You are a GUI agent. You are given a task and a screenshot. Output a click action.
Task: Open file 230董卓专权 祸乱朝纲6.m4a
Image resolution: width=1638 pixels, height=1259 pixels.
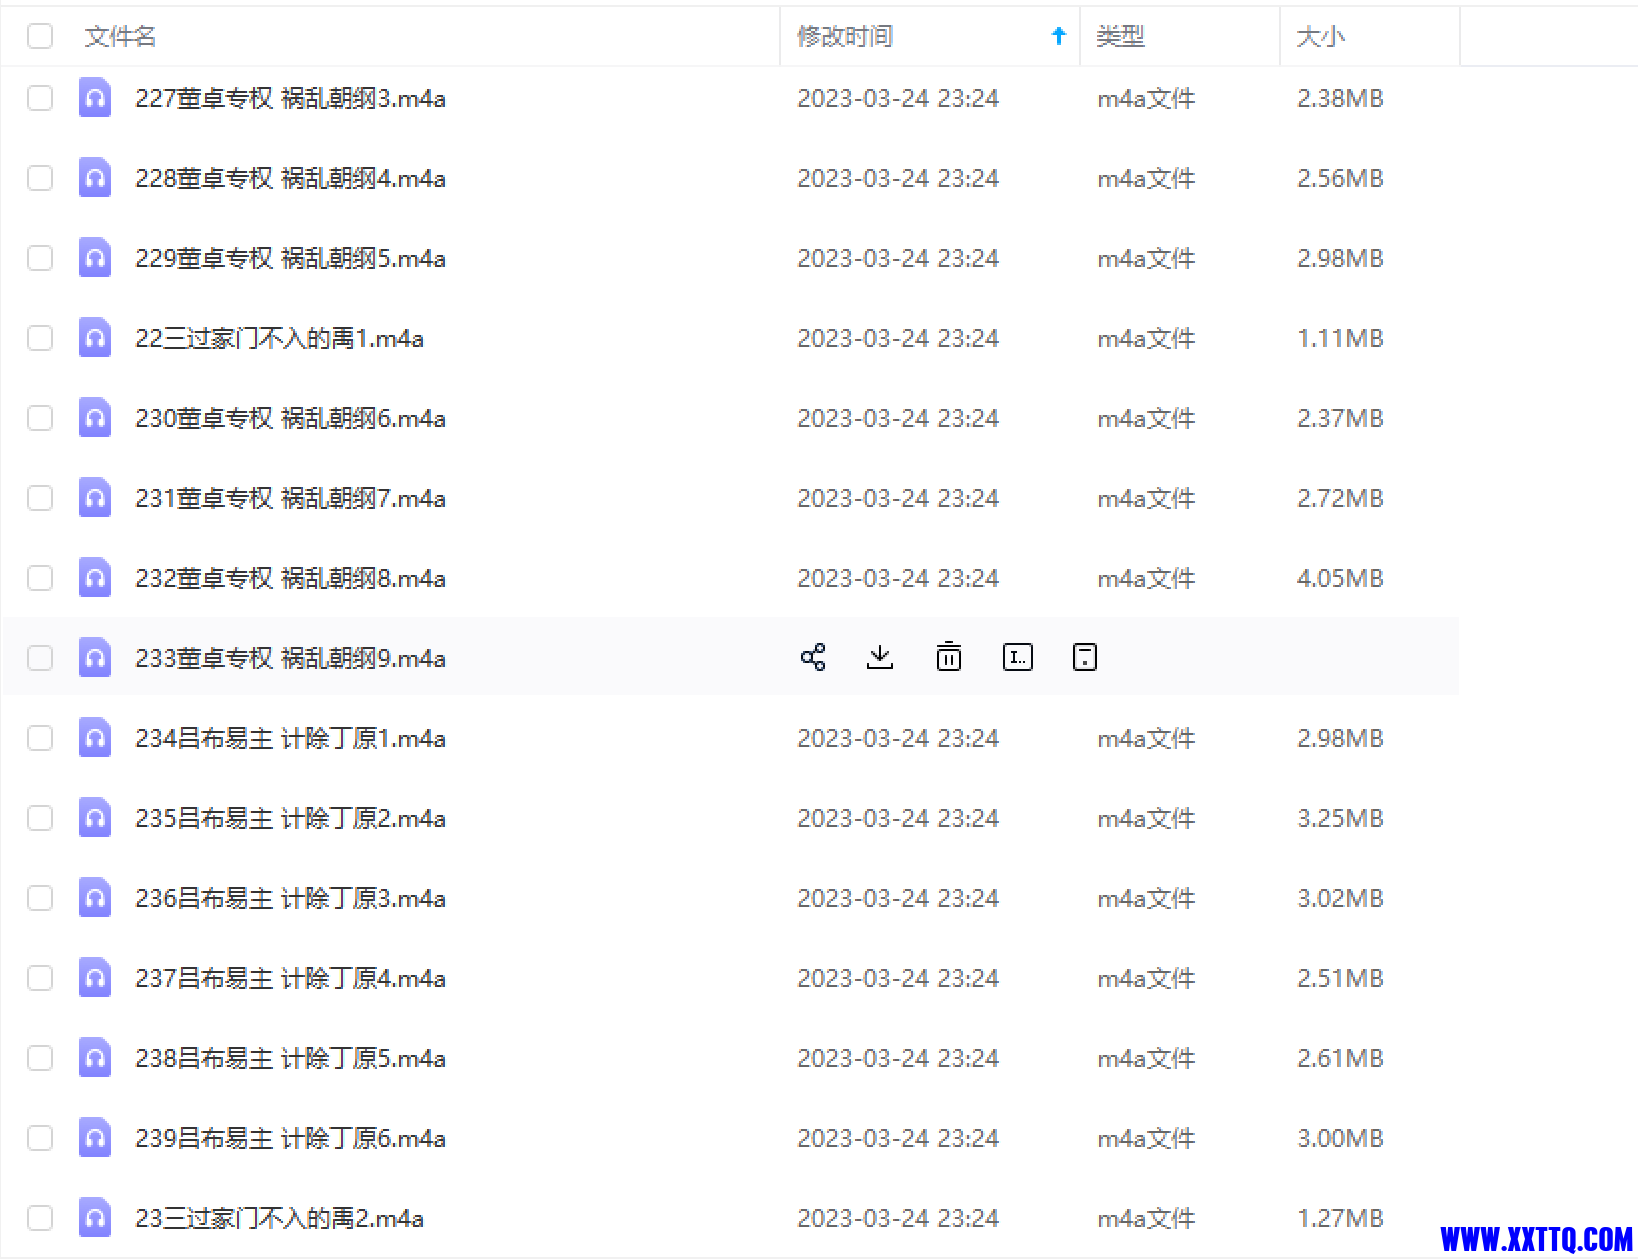pos(290,418)
